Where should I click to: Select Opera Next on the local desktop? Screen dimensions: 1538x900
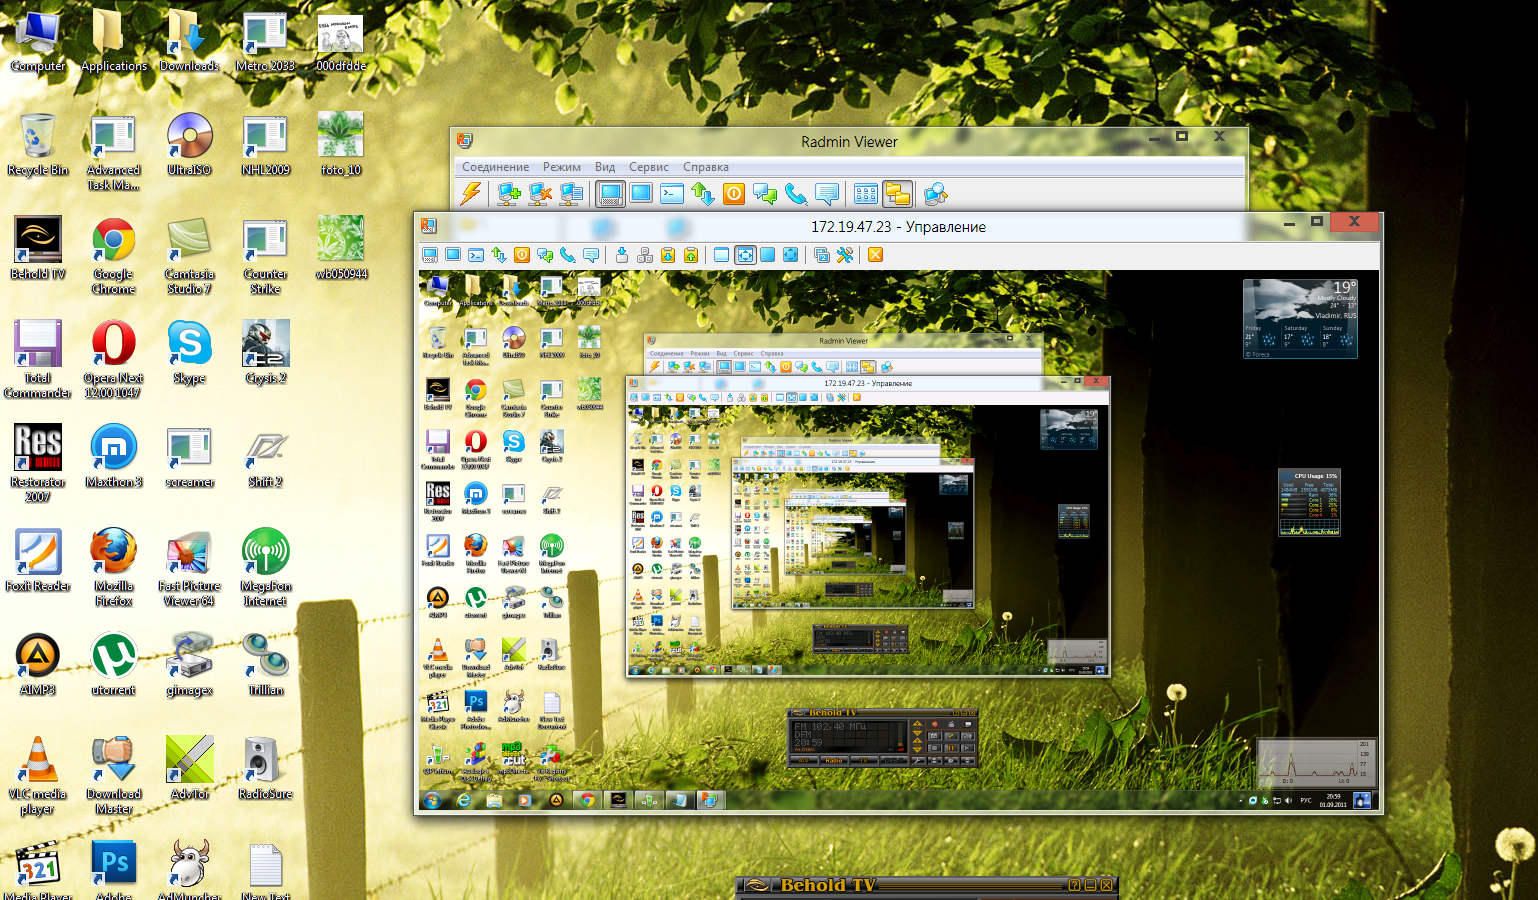pos(113,361)
